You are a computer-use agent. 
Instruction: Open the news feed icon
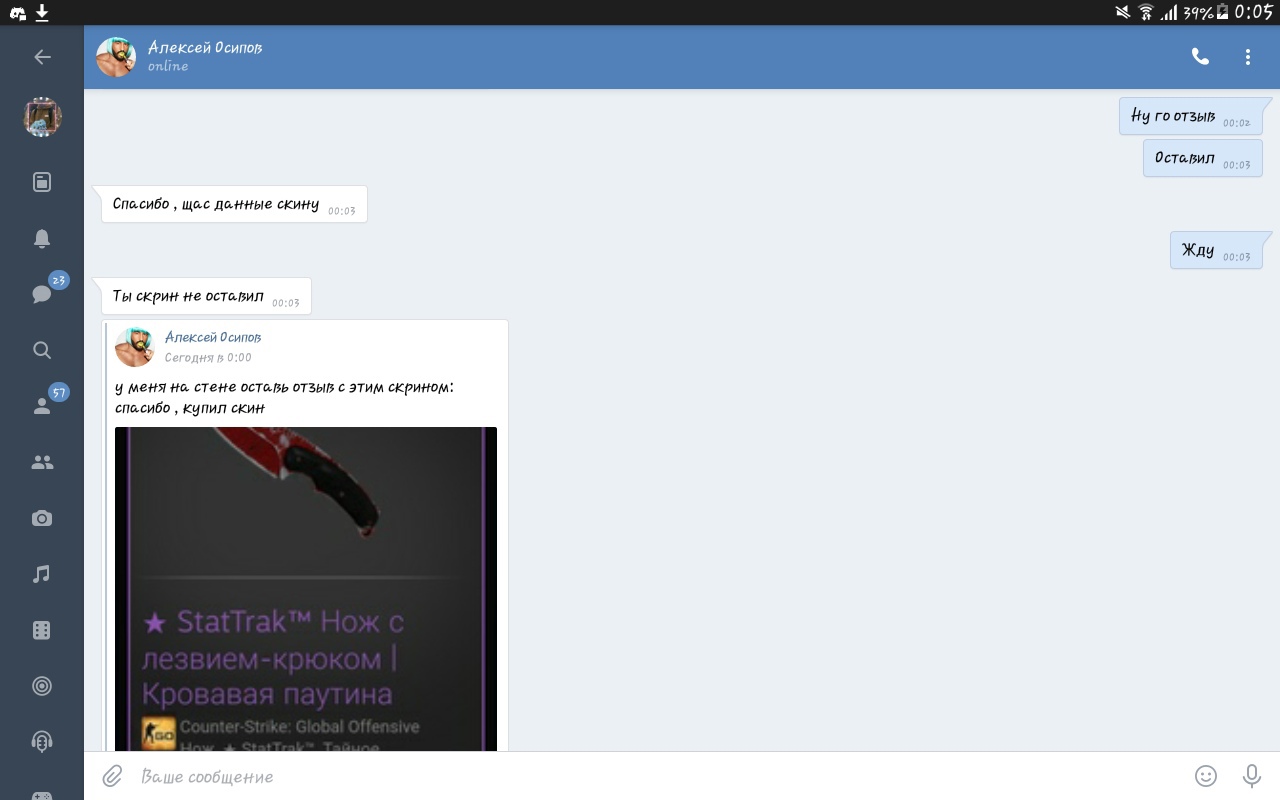(x=42, y=182)
